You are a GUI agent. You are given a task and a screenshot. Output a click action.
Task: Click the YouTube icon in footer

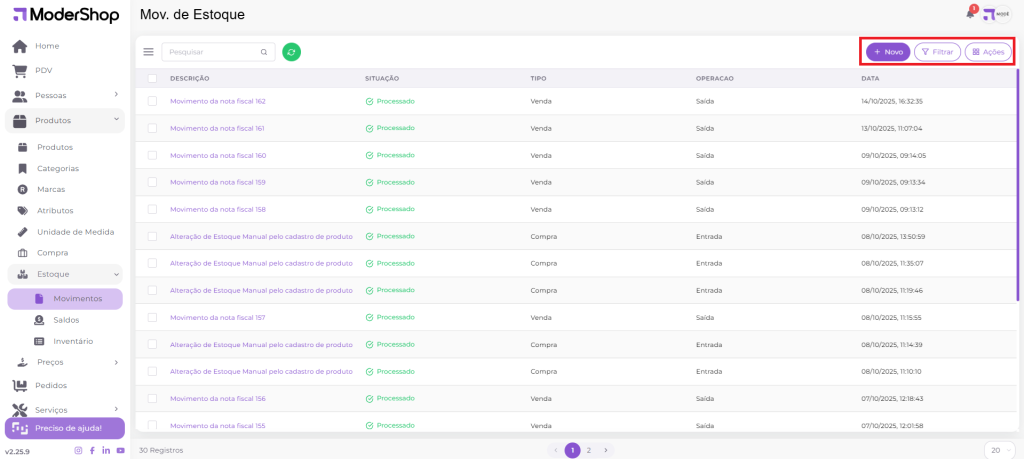point(121,451)
